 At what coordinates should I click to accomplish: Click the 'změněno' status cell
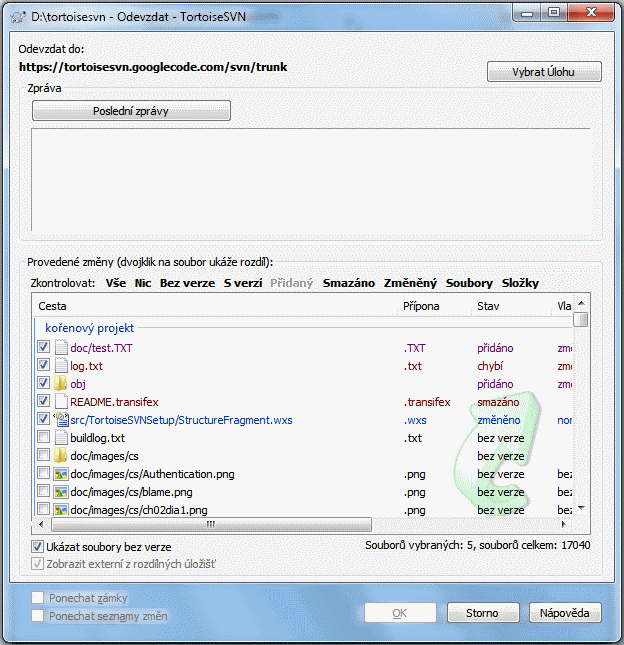tap(499, 420)
